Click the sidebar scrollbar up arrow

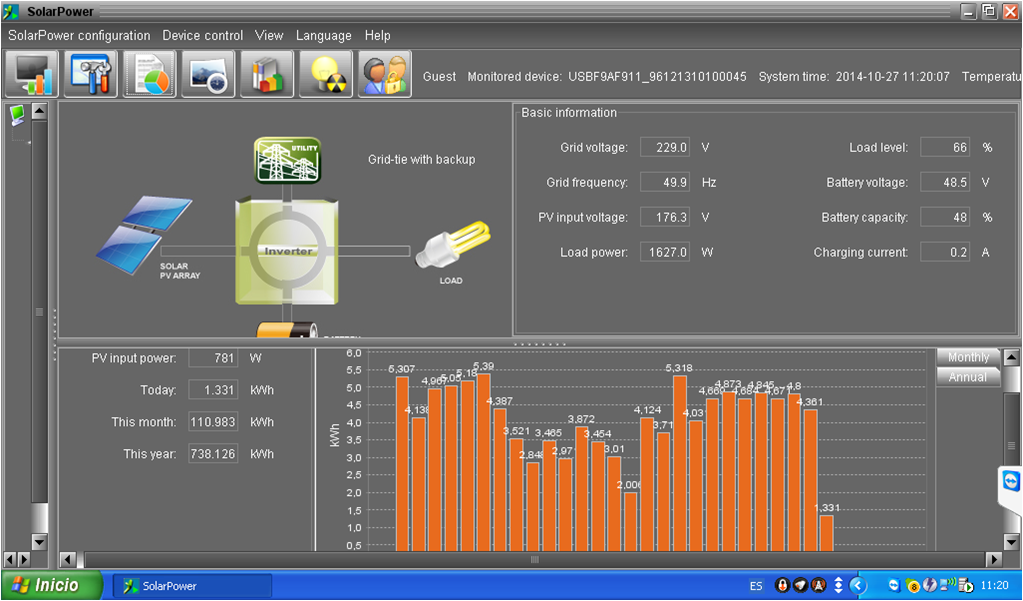[x=39, y=111]
